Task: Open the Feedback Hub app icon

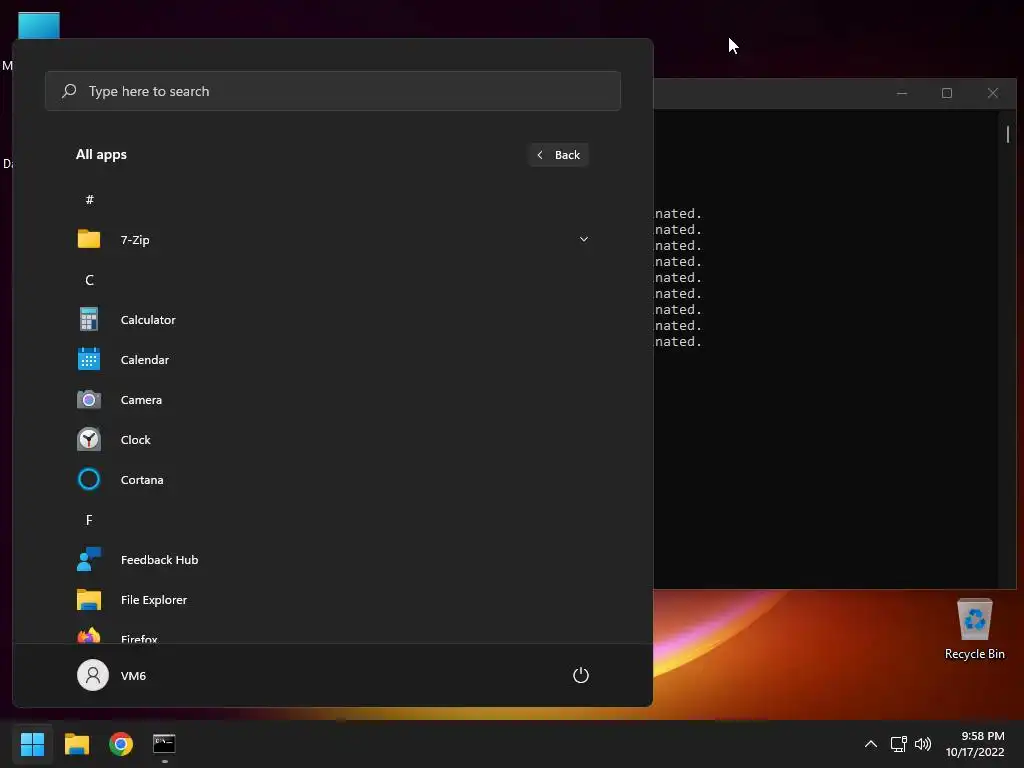Action: (89, 559)
